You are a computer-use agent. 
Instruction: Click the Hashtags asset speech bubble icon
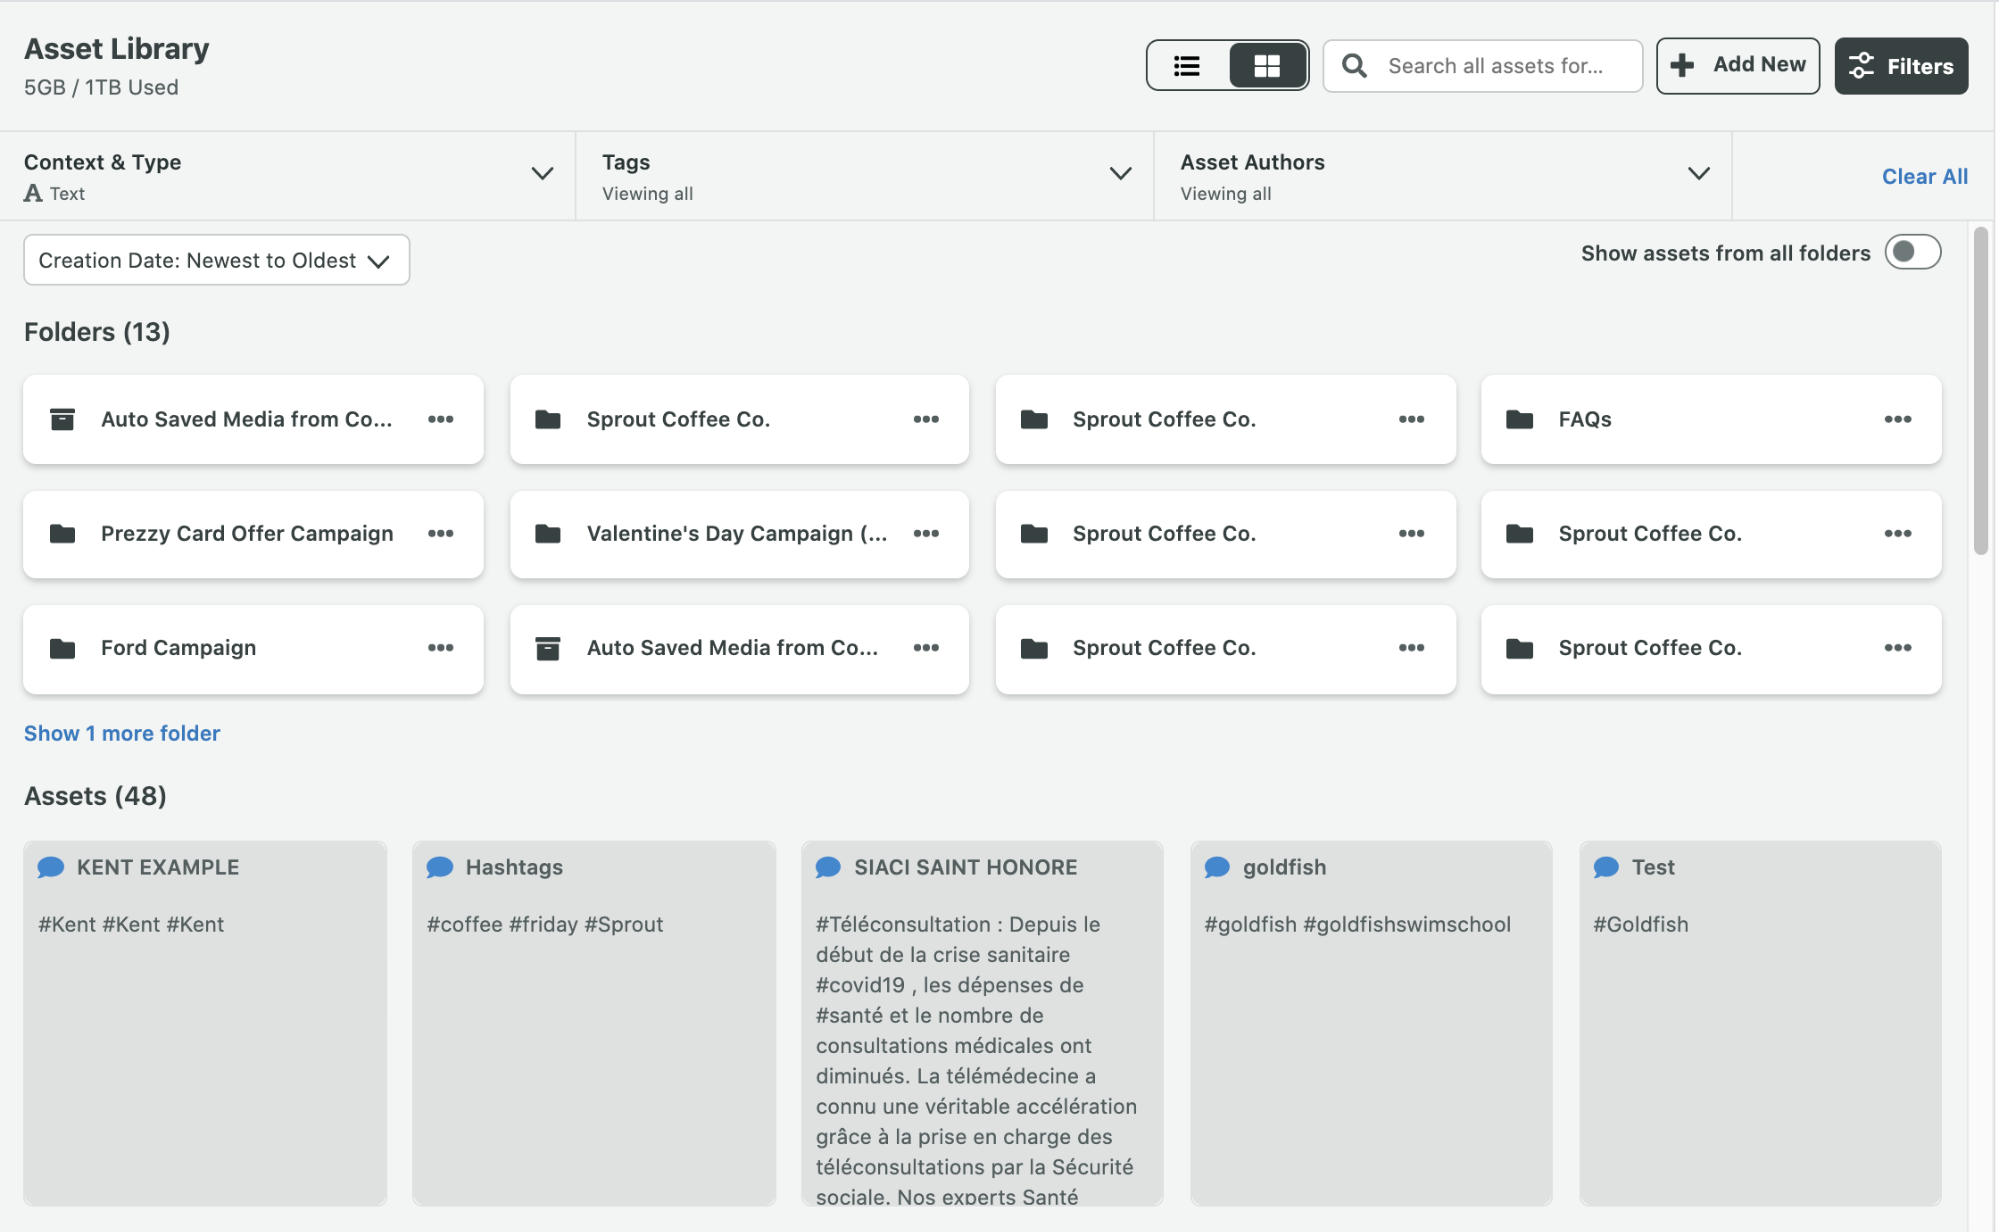(x=440, y=867)
